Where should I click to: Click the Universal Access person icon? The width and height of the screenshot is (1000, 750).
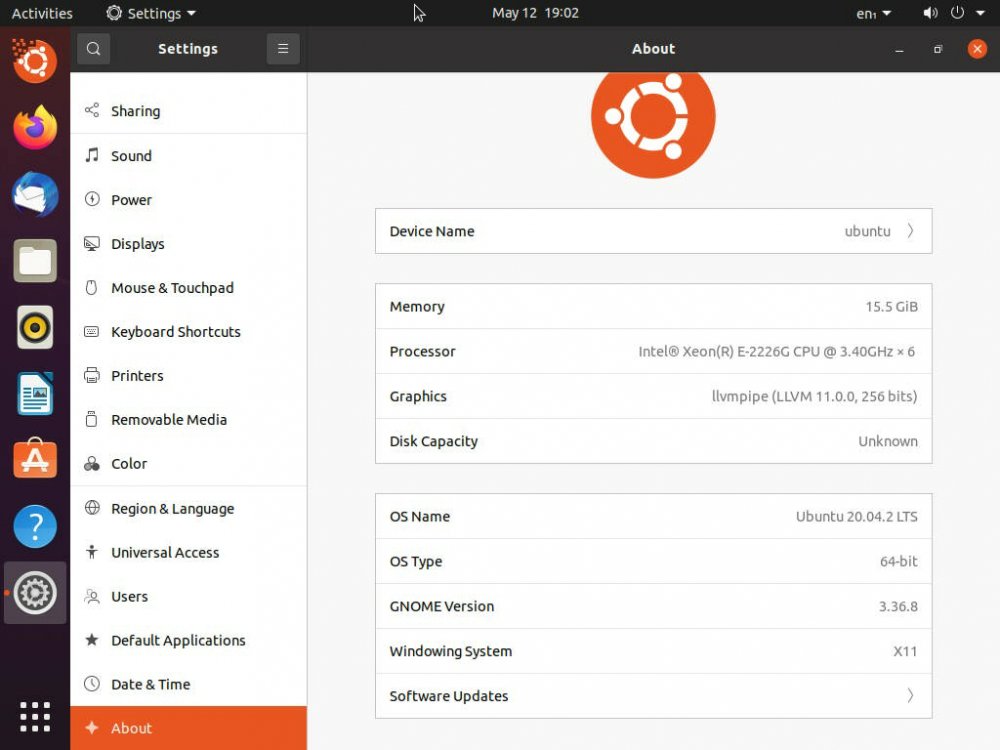point(92,552)
